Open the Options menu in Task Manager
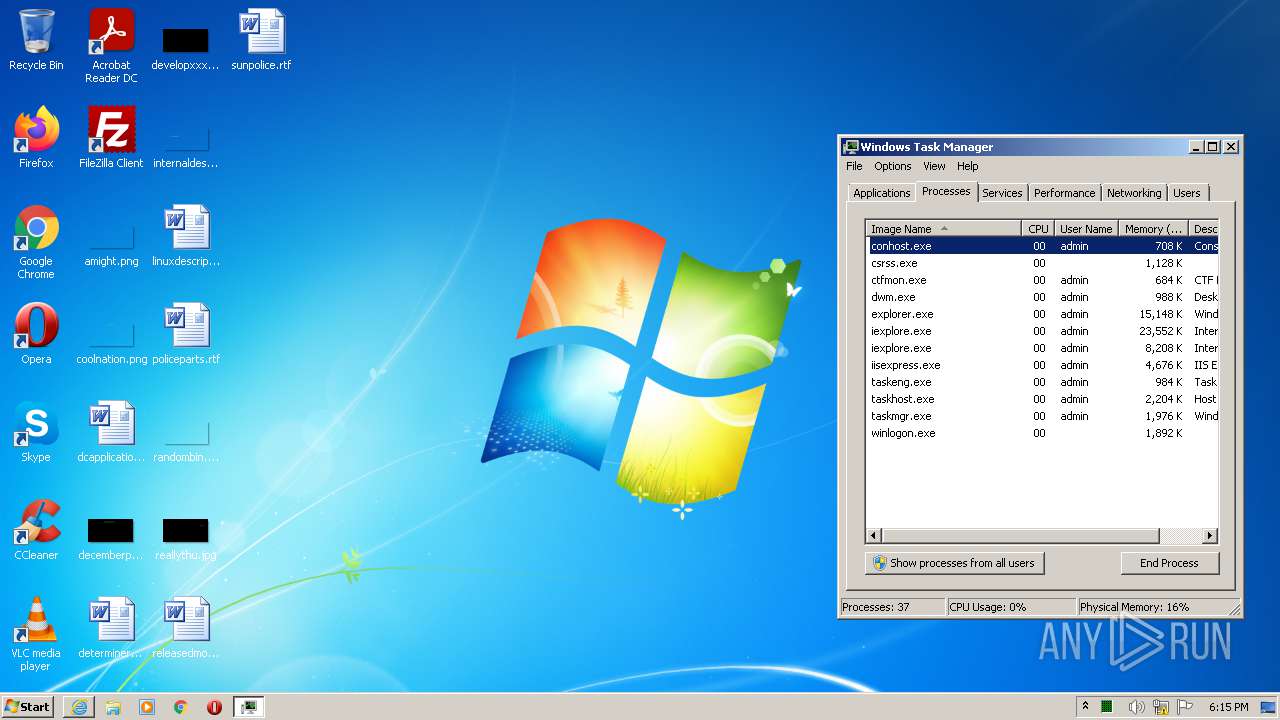 893,166
